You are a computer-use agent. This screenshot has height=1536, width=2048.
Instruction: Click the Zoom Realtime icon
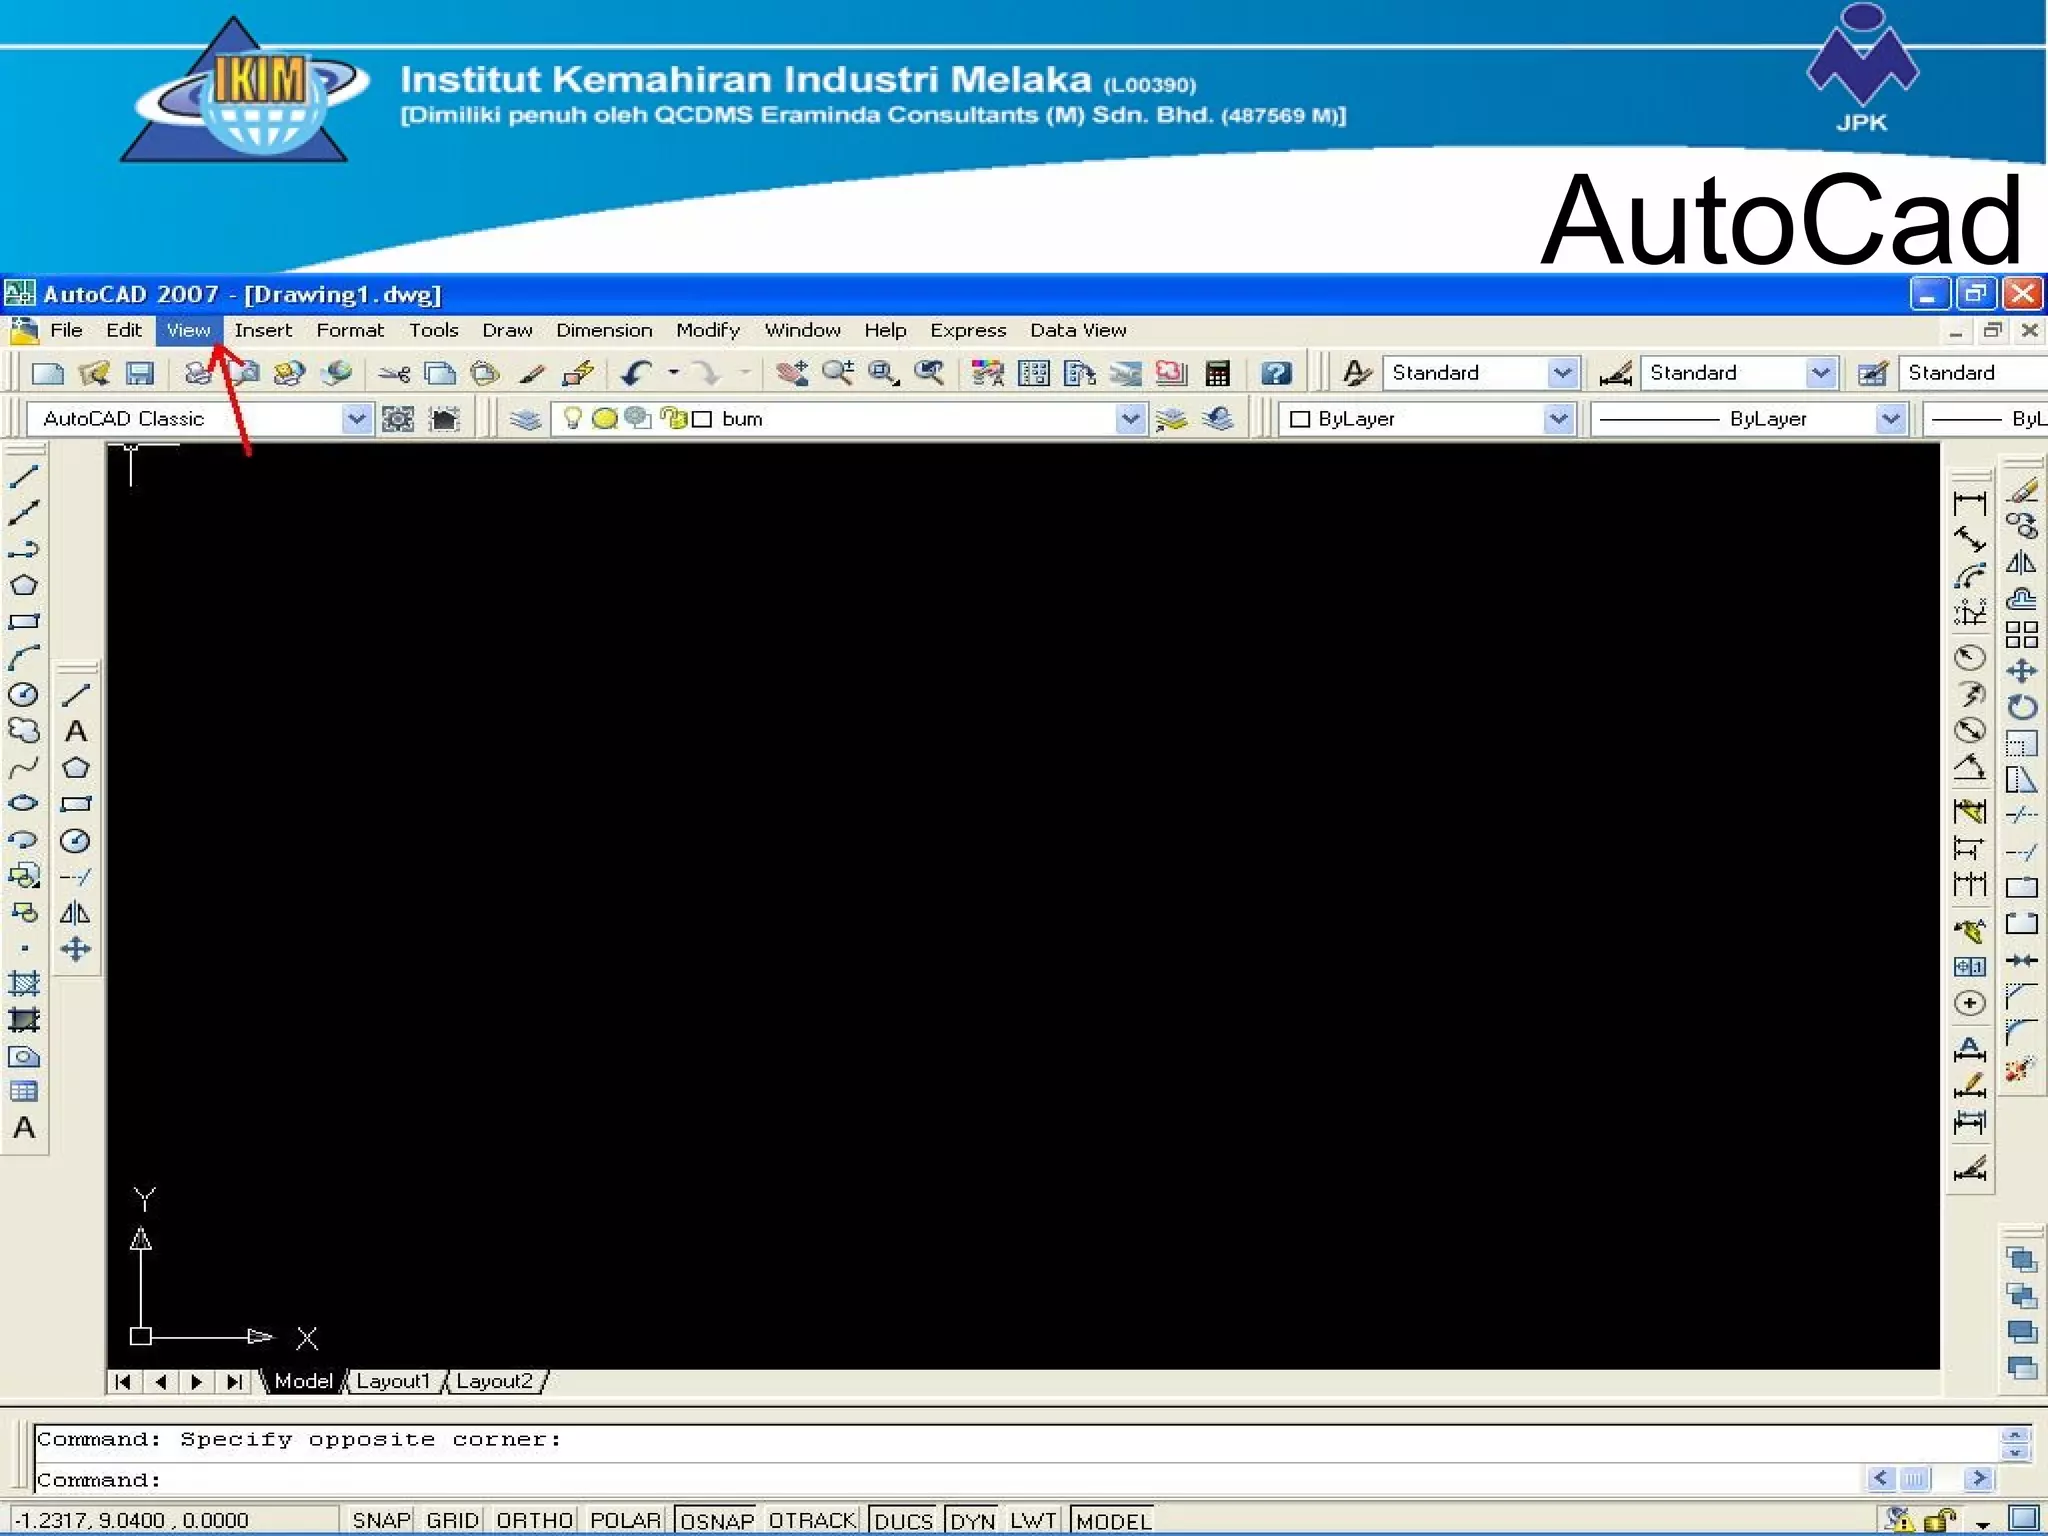click(838, 374)
